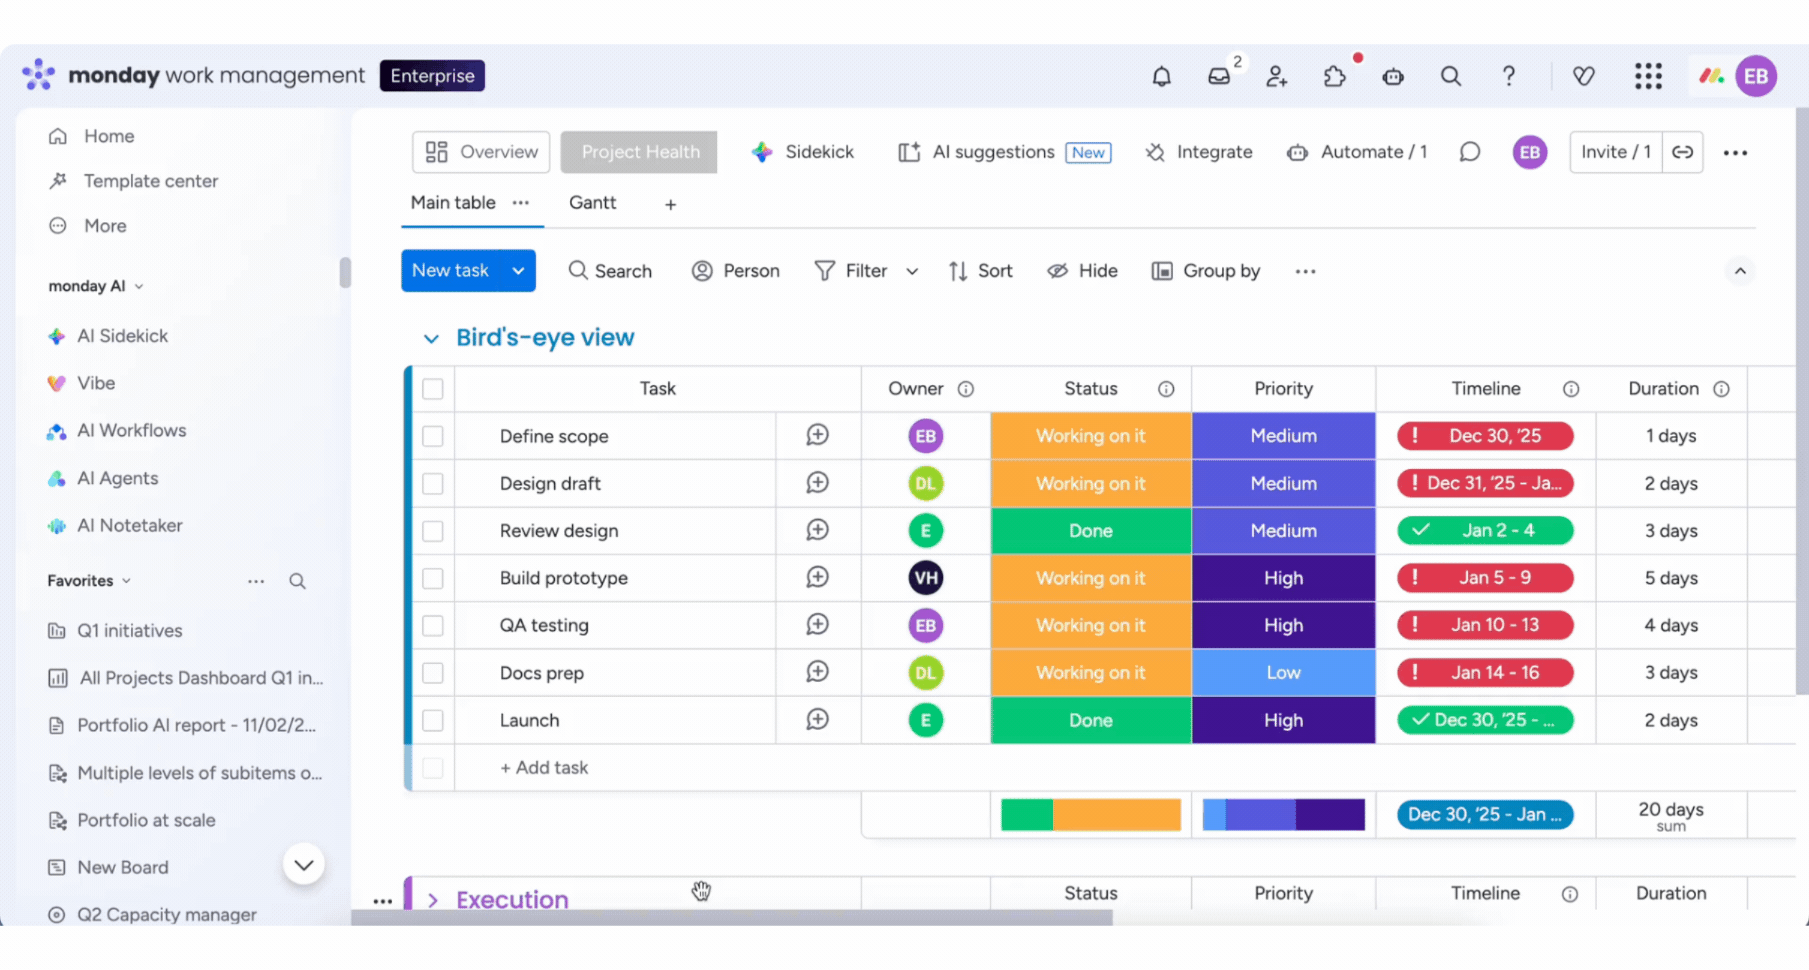1809x970 pixels.
Task: Open the New task dropdown arrow
Action: click(x=518, y=271)
